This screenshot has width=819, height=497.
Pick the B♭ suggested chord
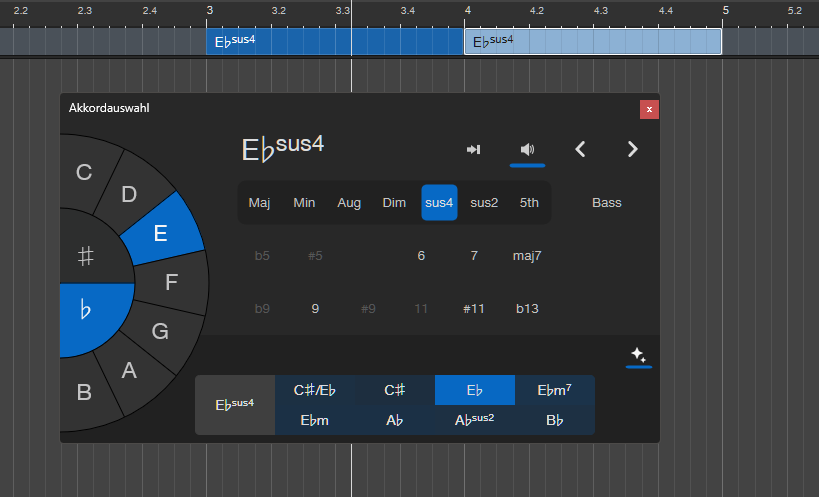point(555,420)
